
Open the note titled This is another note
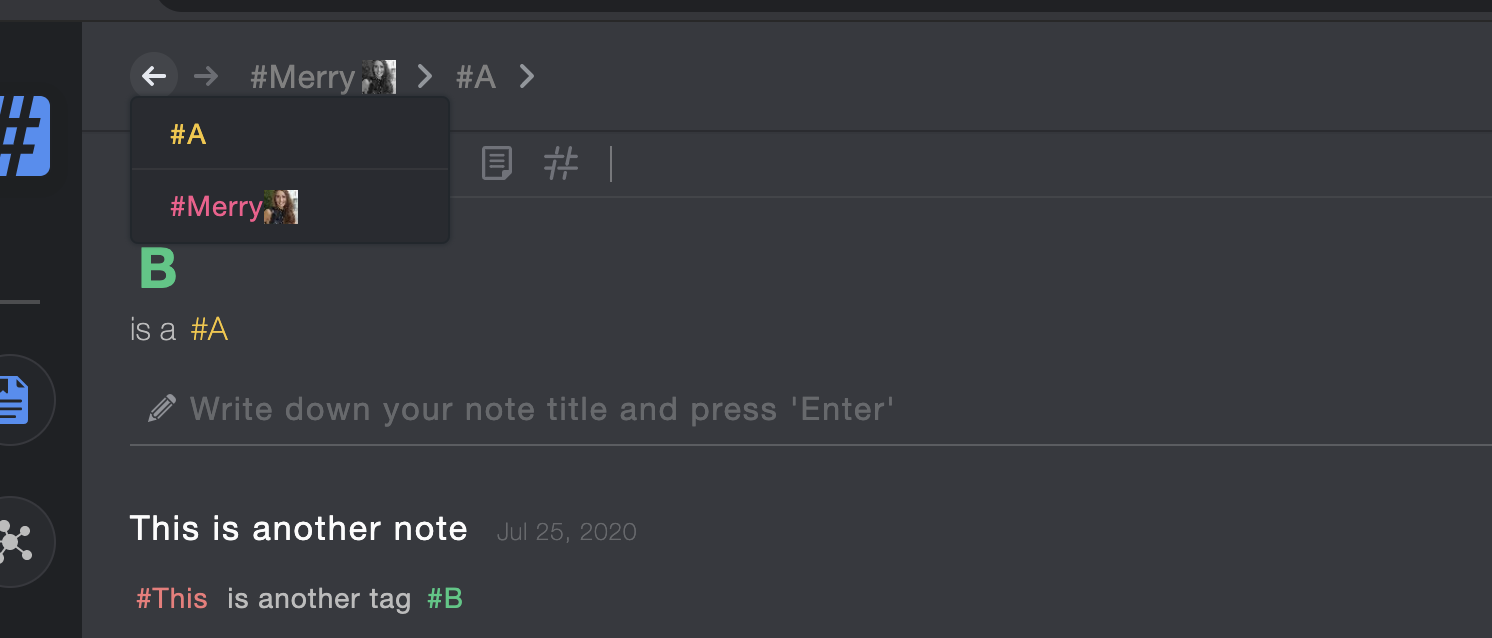[x=299, y=528]
